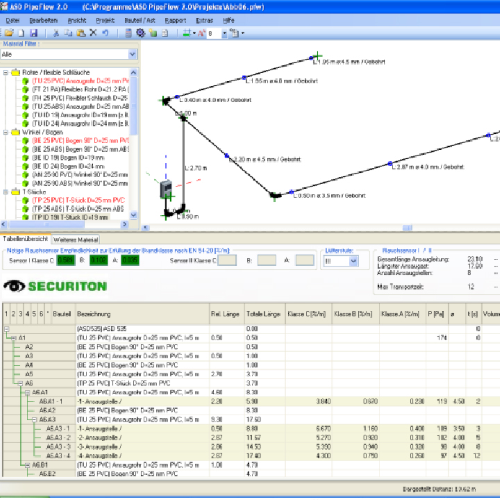Click the Cut scissors icon

56,33
